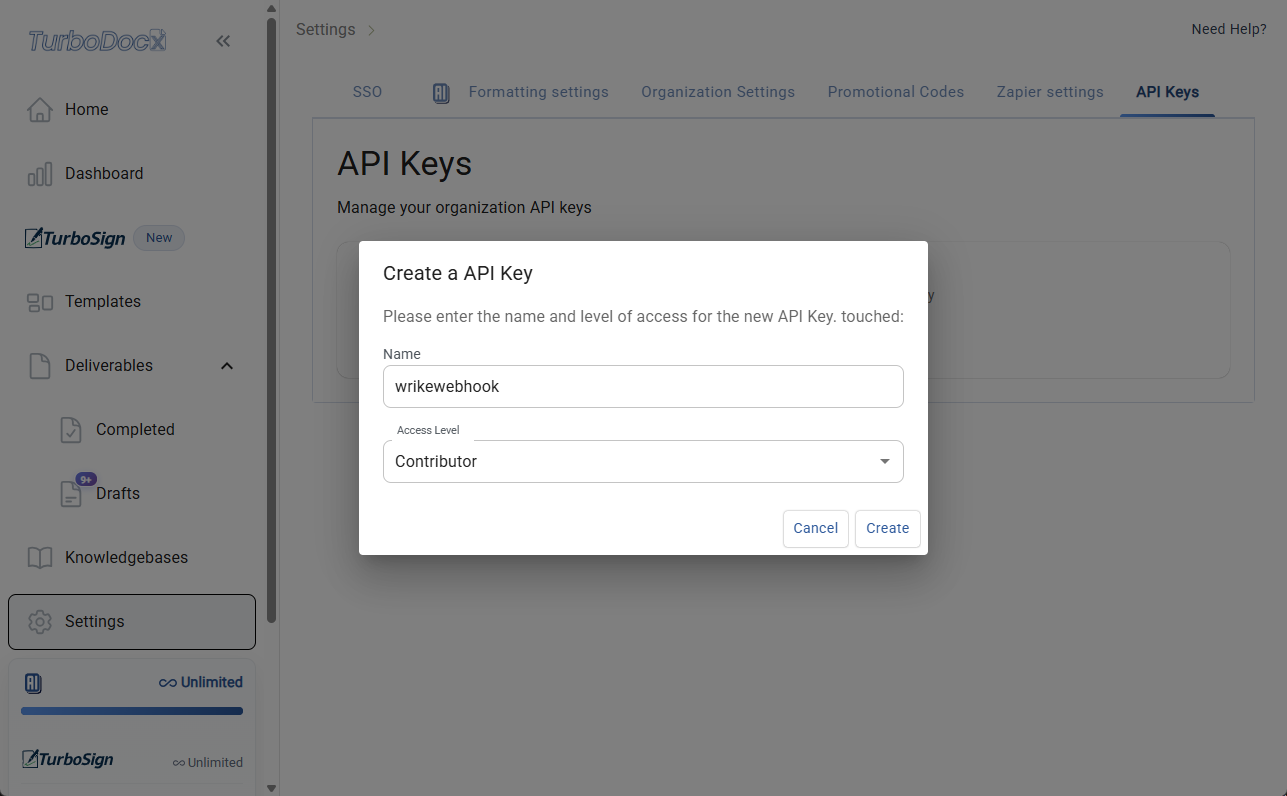The height and width of the screenshot is (796, 1287).
Task: Create the new API key
Action: [x=887, y=528]
